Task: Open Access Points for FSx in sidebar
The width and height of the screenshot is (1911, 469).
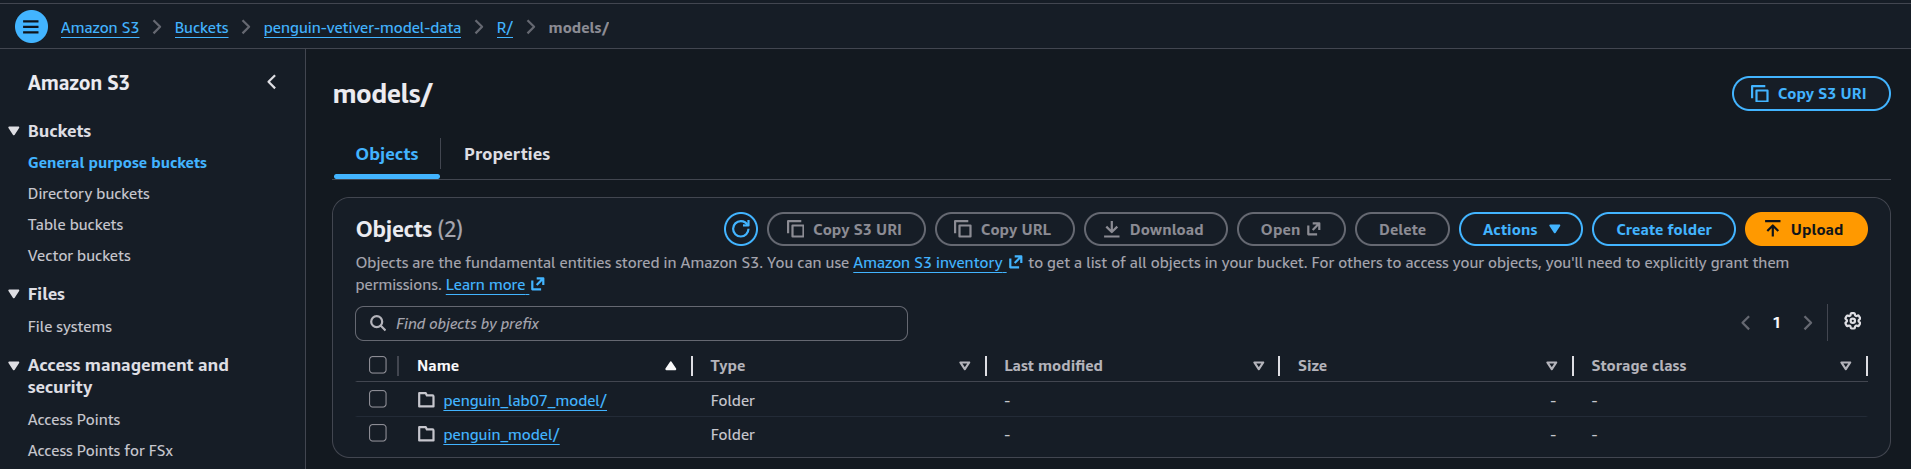Action: pos(100,450)
